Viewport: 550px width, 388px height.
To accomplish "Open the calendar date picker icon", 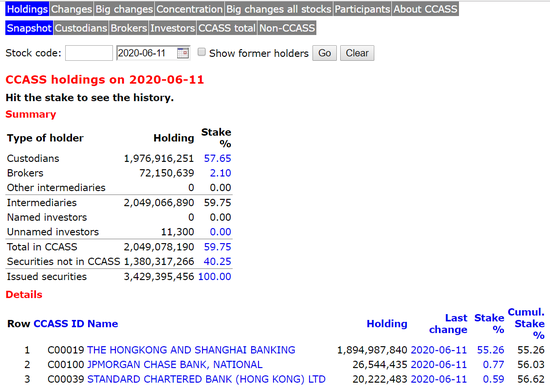I will (x=183, y=53).
